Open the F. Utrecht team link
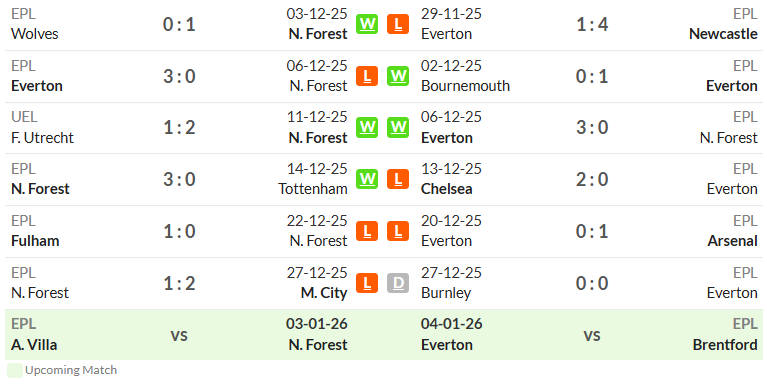The height and width of the screenshot is (386, 767). coord(42,138)
